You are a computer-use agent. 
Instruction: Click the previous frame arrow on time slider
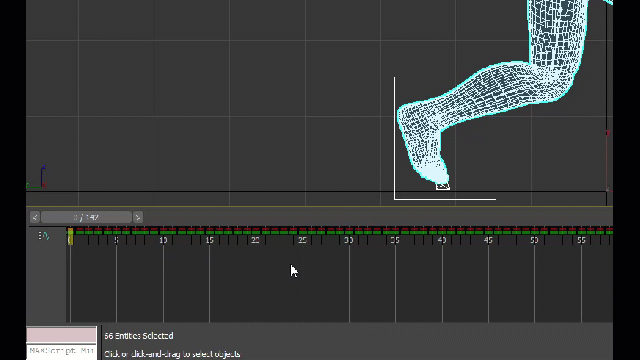[35, 217]
